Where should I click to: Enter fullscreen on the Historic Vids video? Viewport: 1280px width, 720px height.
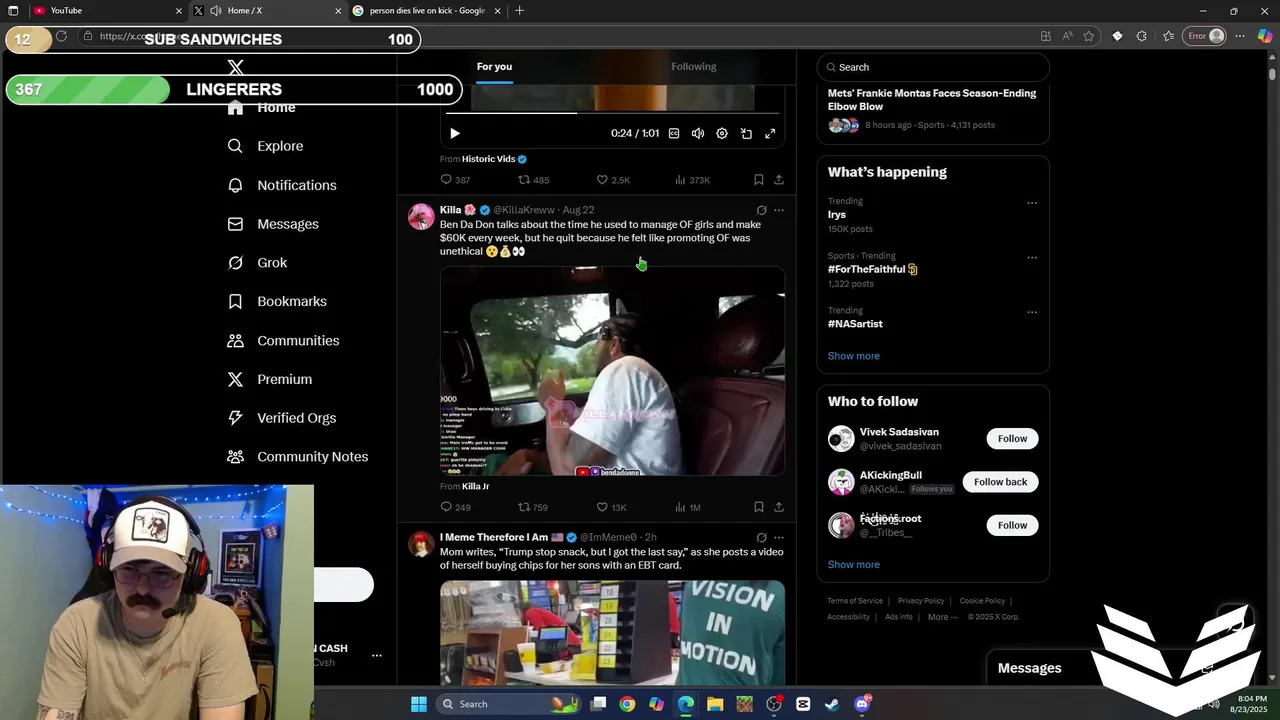pyautogui.click(x=770, y=133)
